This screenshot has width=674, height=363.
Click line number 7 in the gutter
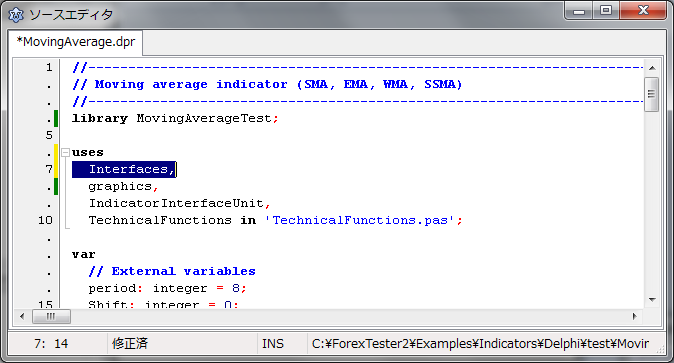[x=49, y=169]
